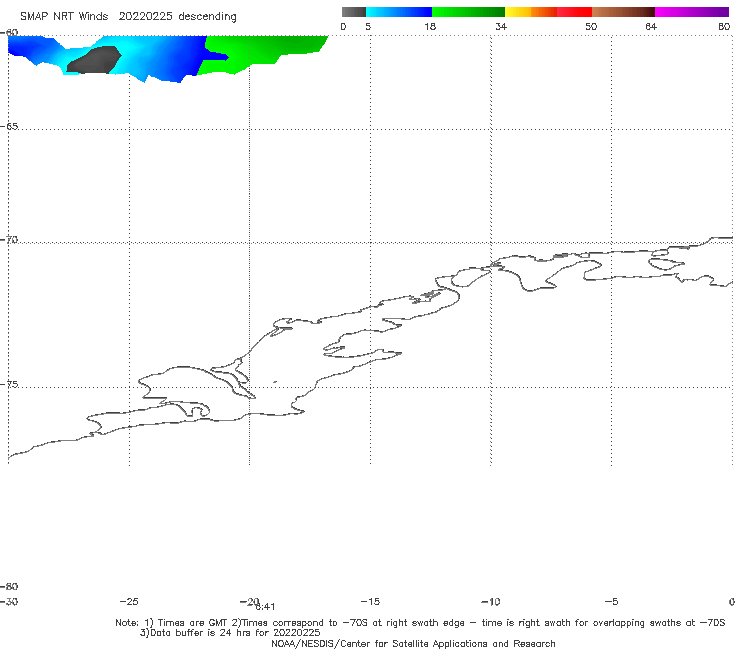Click the gray segment of the color bar
The width and height of the screenshot is (740, 650).
[354, 12]
